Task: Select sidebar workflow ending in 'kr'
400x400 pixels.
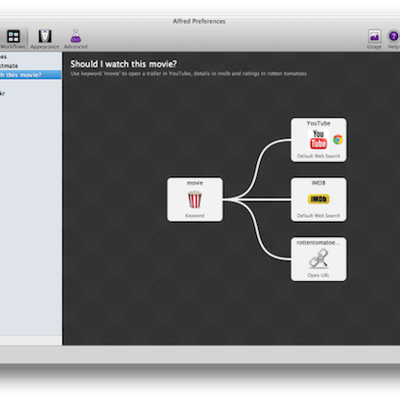Action: click(x=31, y=93)
